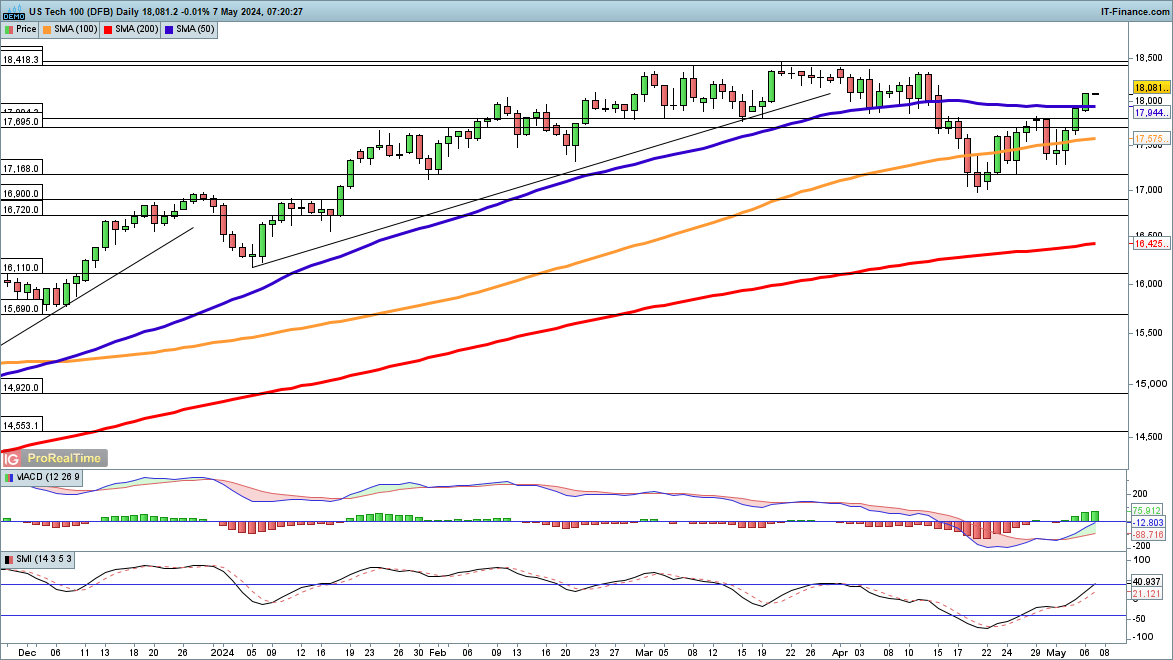
Task: Select the 16,720.0 horizontal level label
Action: (21, 210)
